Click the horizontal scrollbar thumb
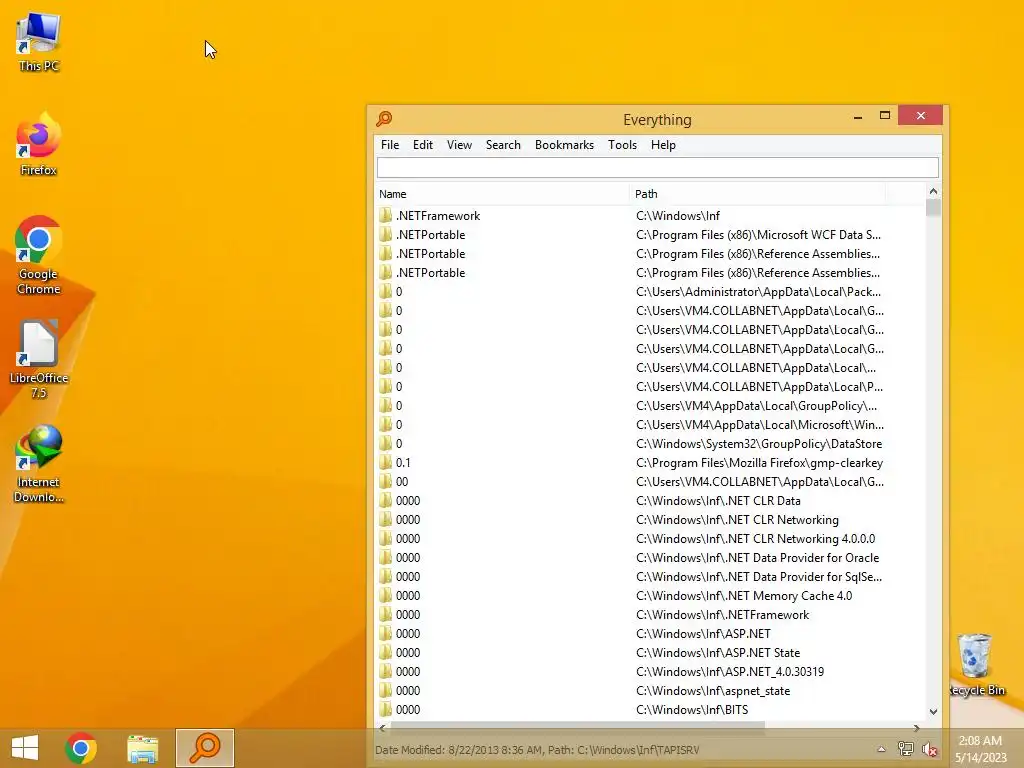The image size is (1024, 768). click(577, 728)
